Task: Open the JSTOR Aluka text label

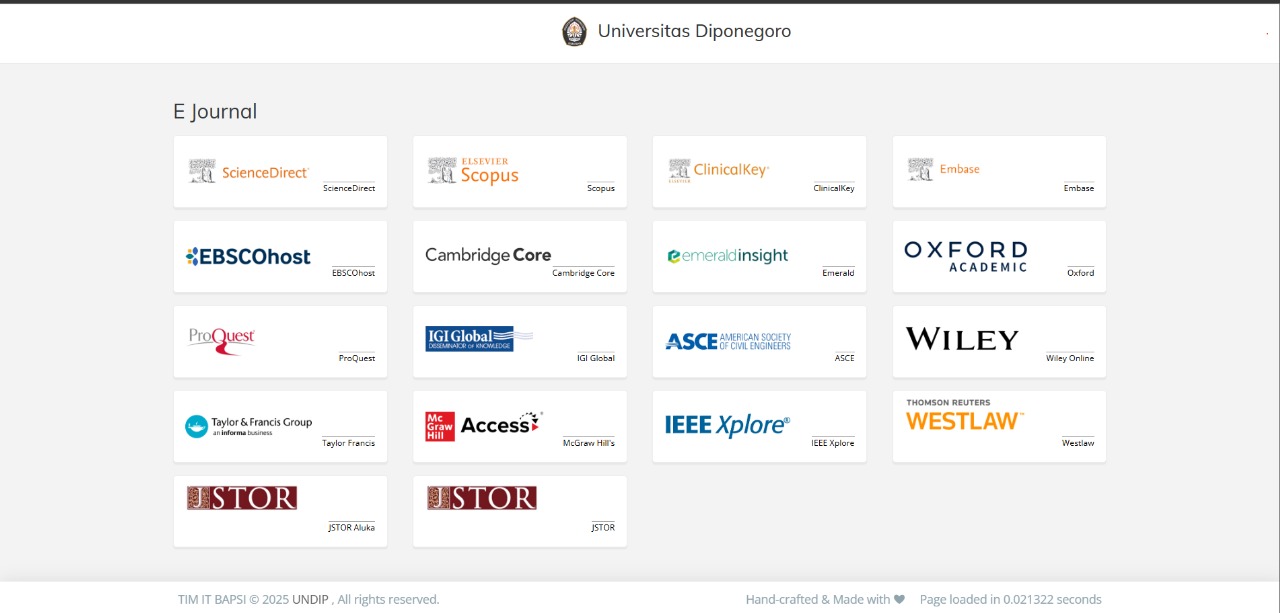Action: [x=351, y=528]
